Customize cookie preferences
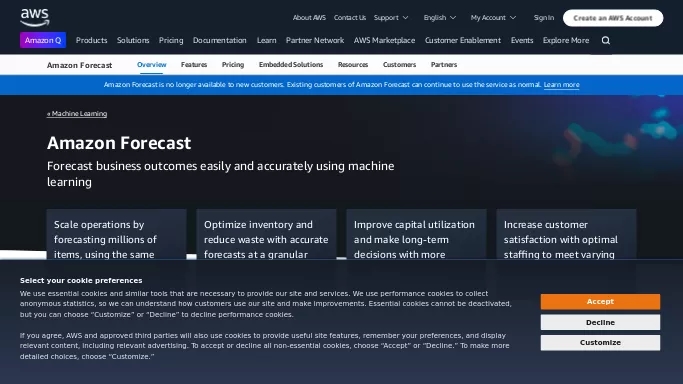 point(600,343)
